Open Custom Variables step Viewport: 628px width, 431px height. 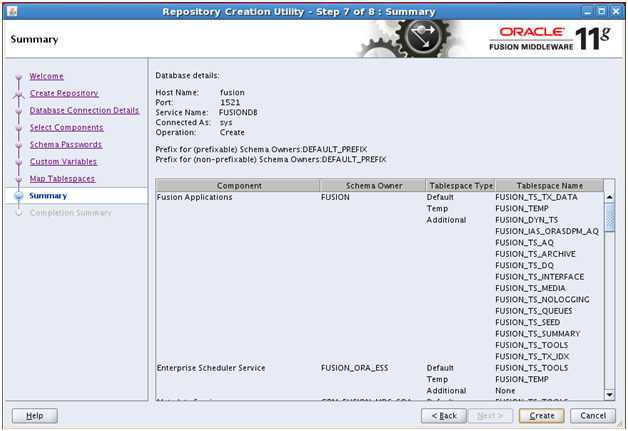click(63, 162)
